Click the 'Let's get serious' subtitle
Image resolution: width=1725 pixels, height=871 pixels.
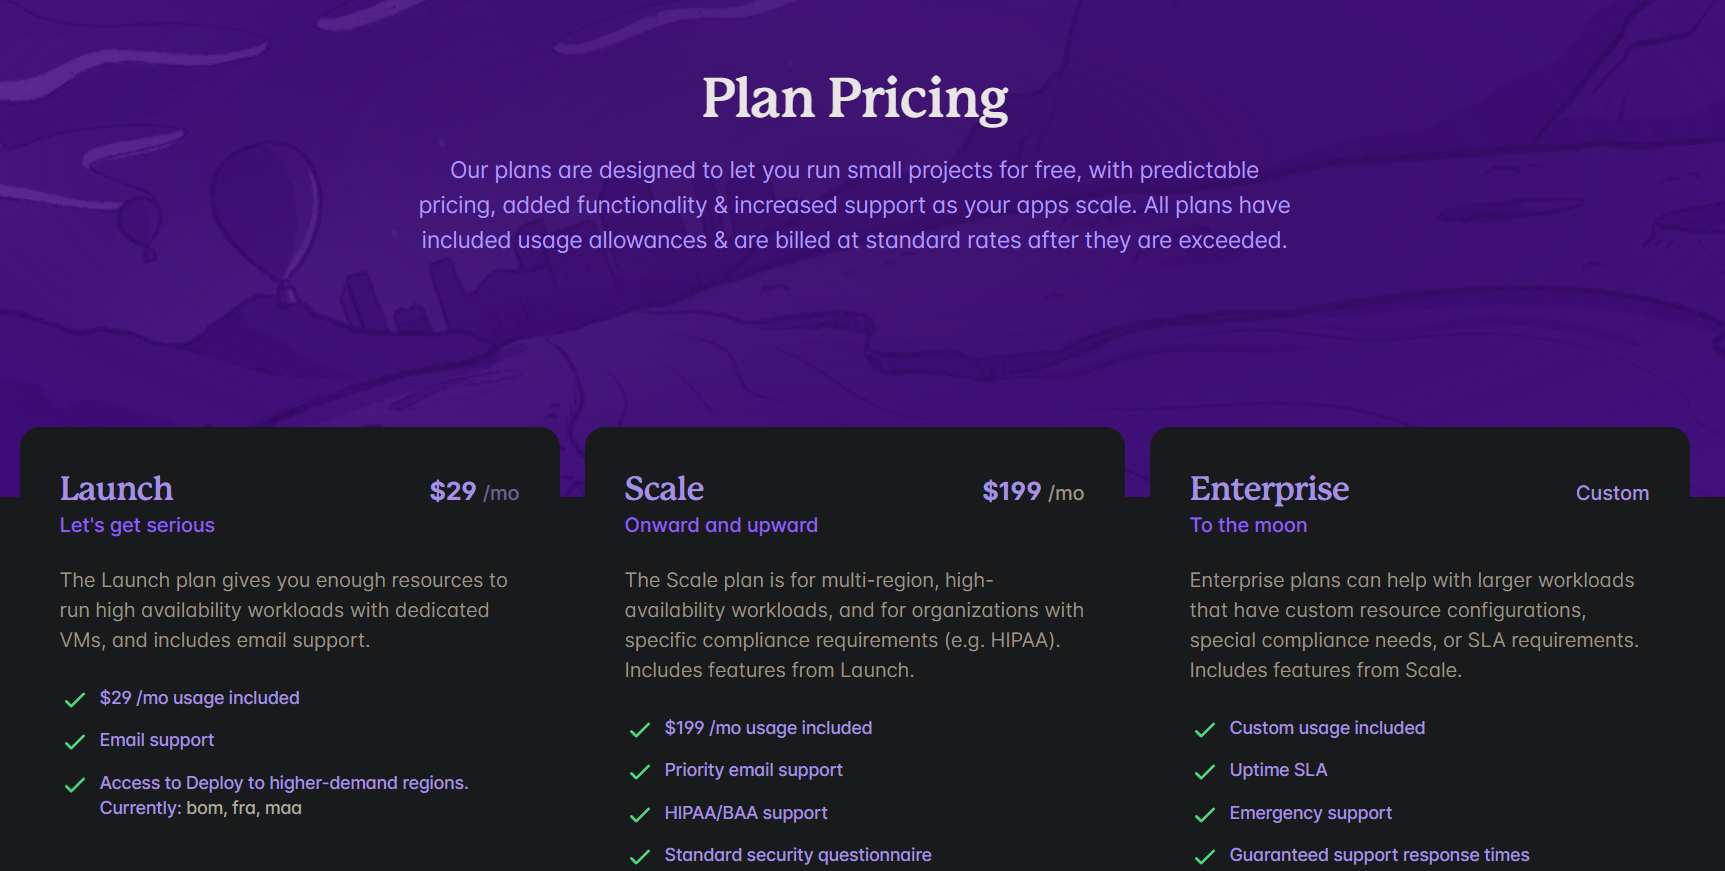coord(137,525)
